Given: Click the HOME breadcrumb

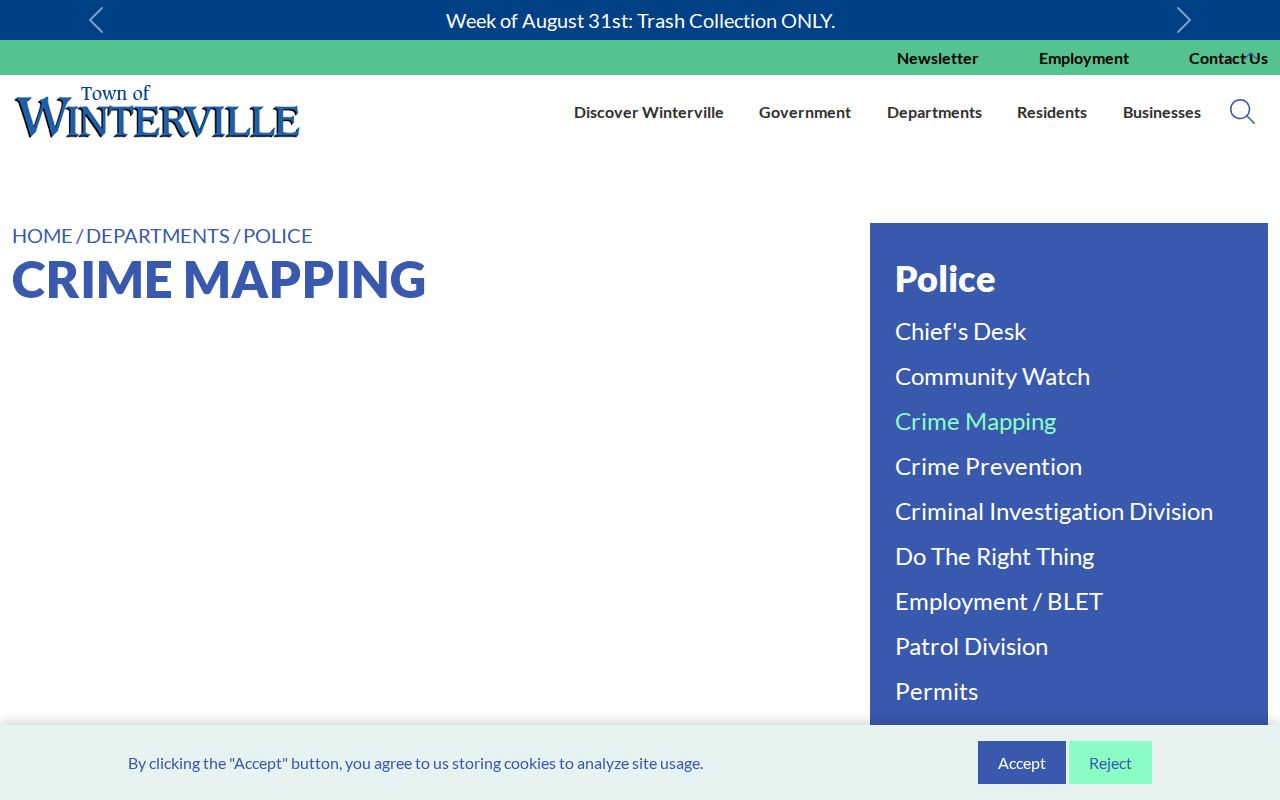Looking at the screenshot, I should tap(42, 236).
